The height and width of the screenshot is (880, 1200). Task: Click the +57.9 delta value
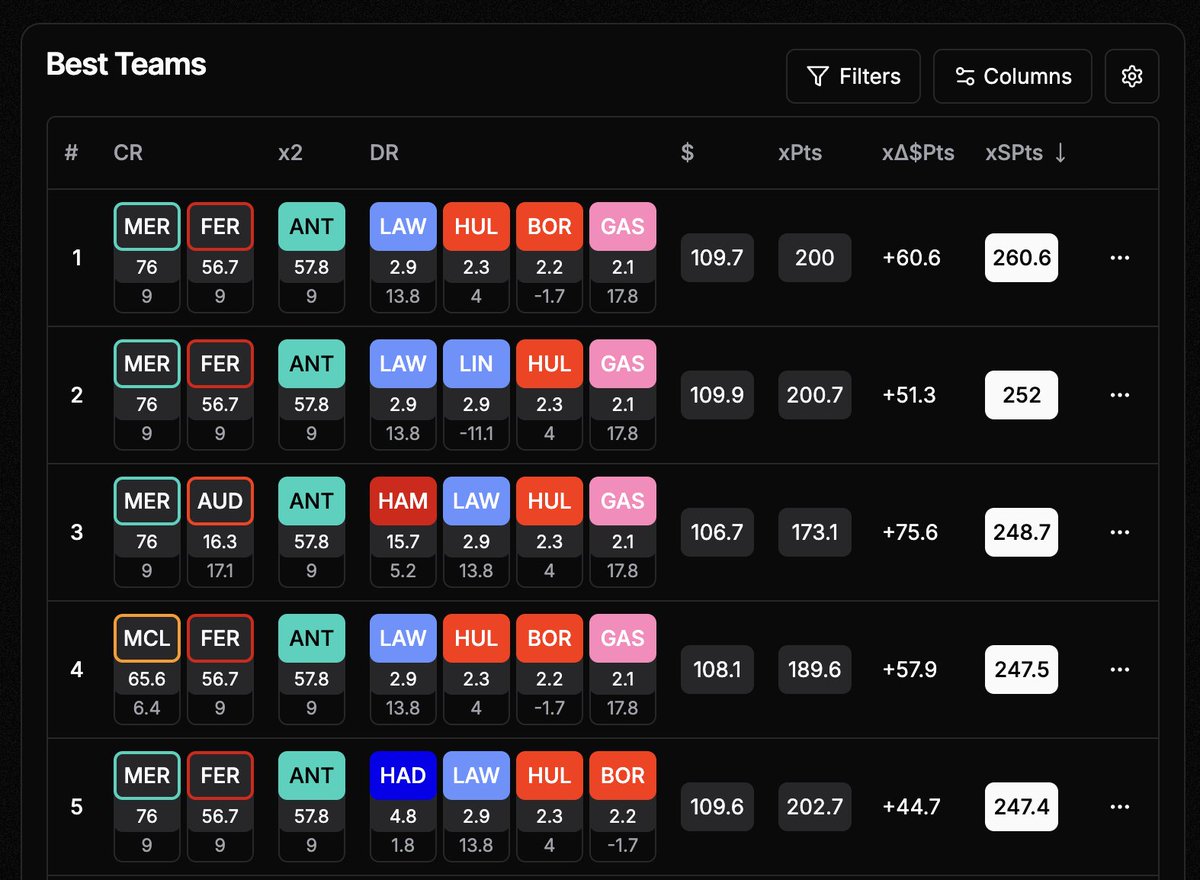click(909, 669)
